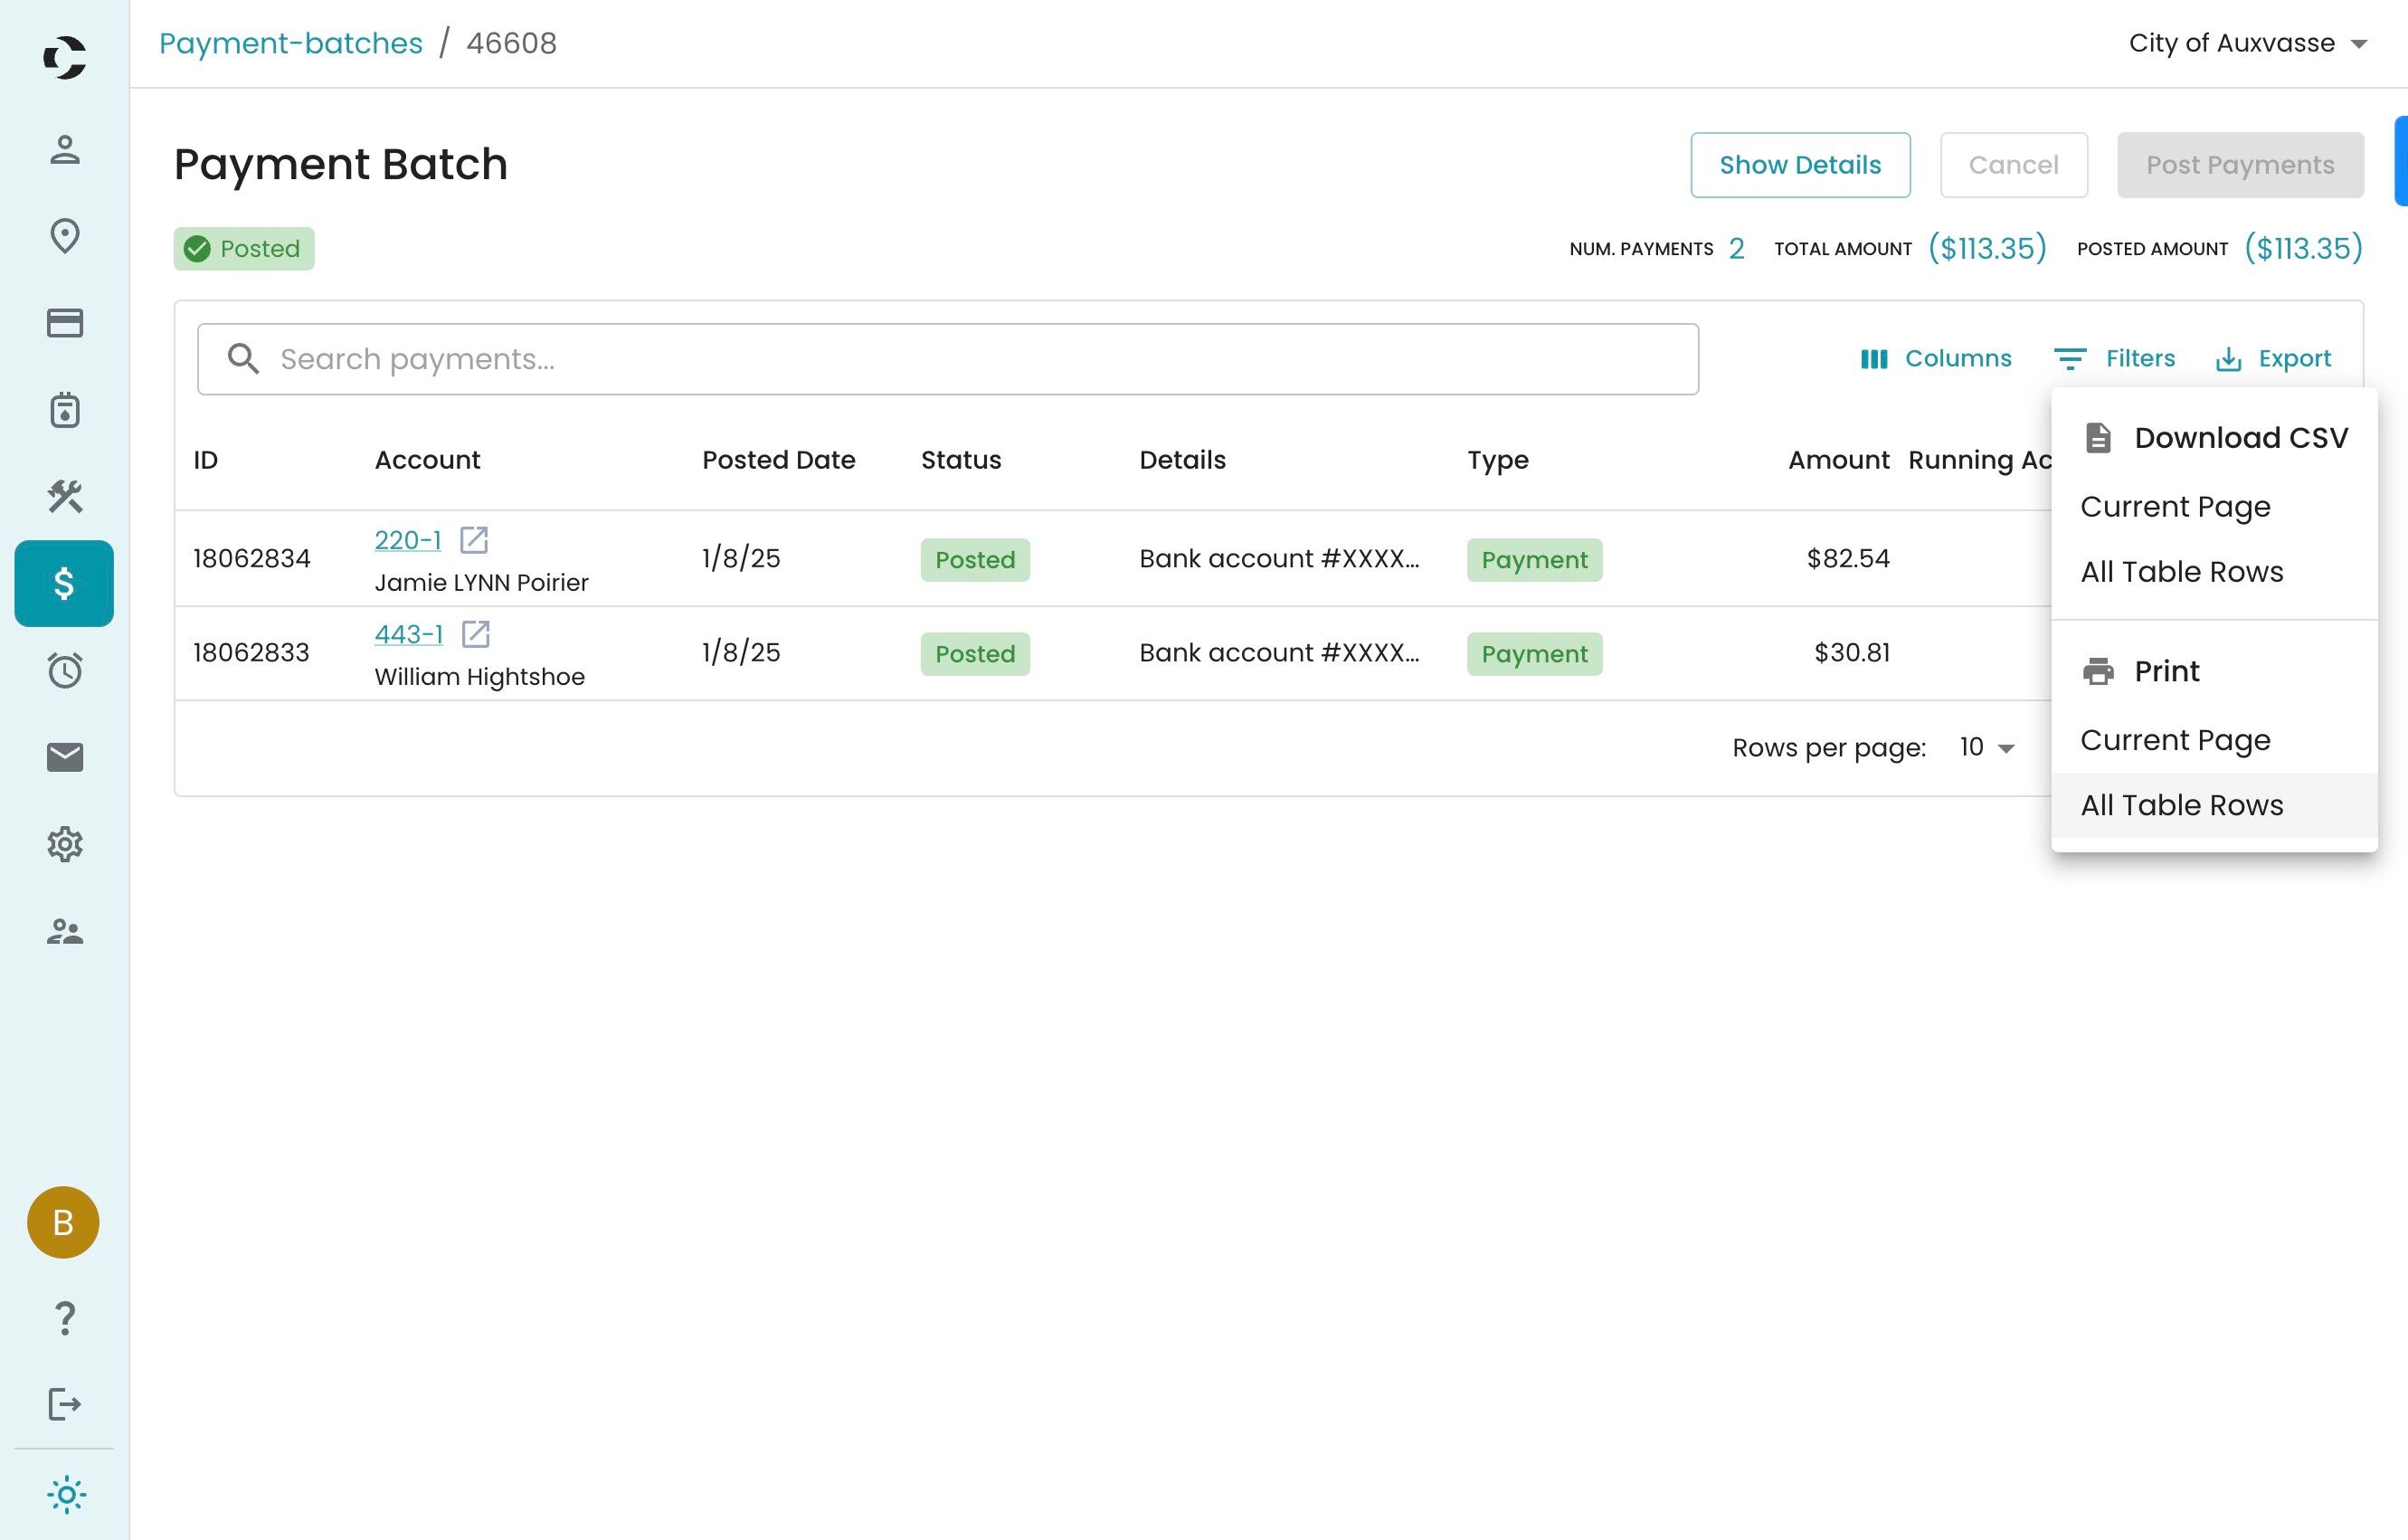Screen dimensions: 2408x1540
Task: Select Current Page under Download CSV
Action: coord(2174,507)
